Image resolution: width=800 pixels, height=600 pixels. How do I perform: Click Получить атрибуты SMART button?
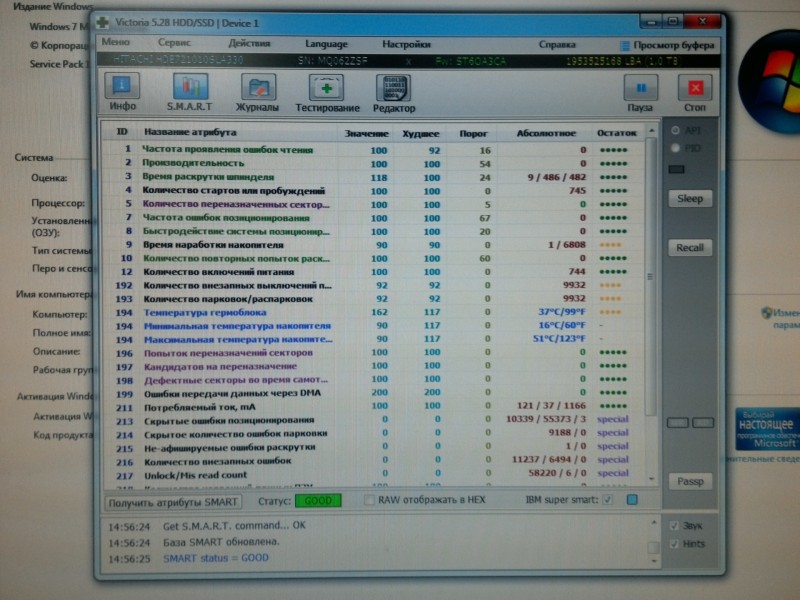(173, 502)
